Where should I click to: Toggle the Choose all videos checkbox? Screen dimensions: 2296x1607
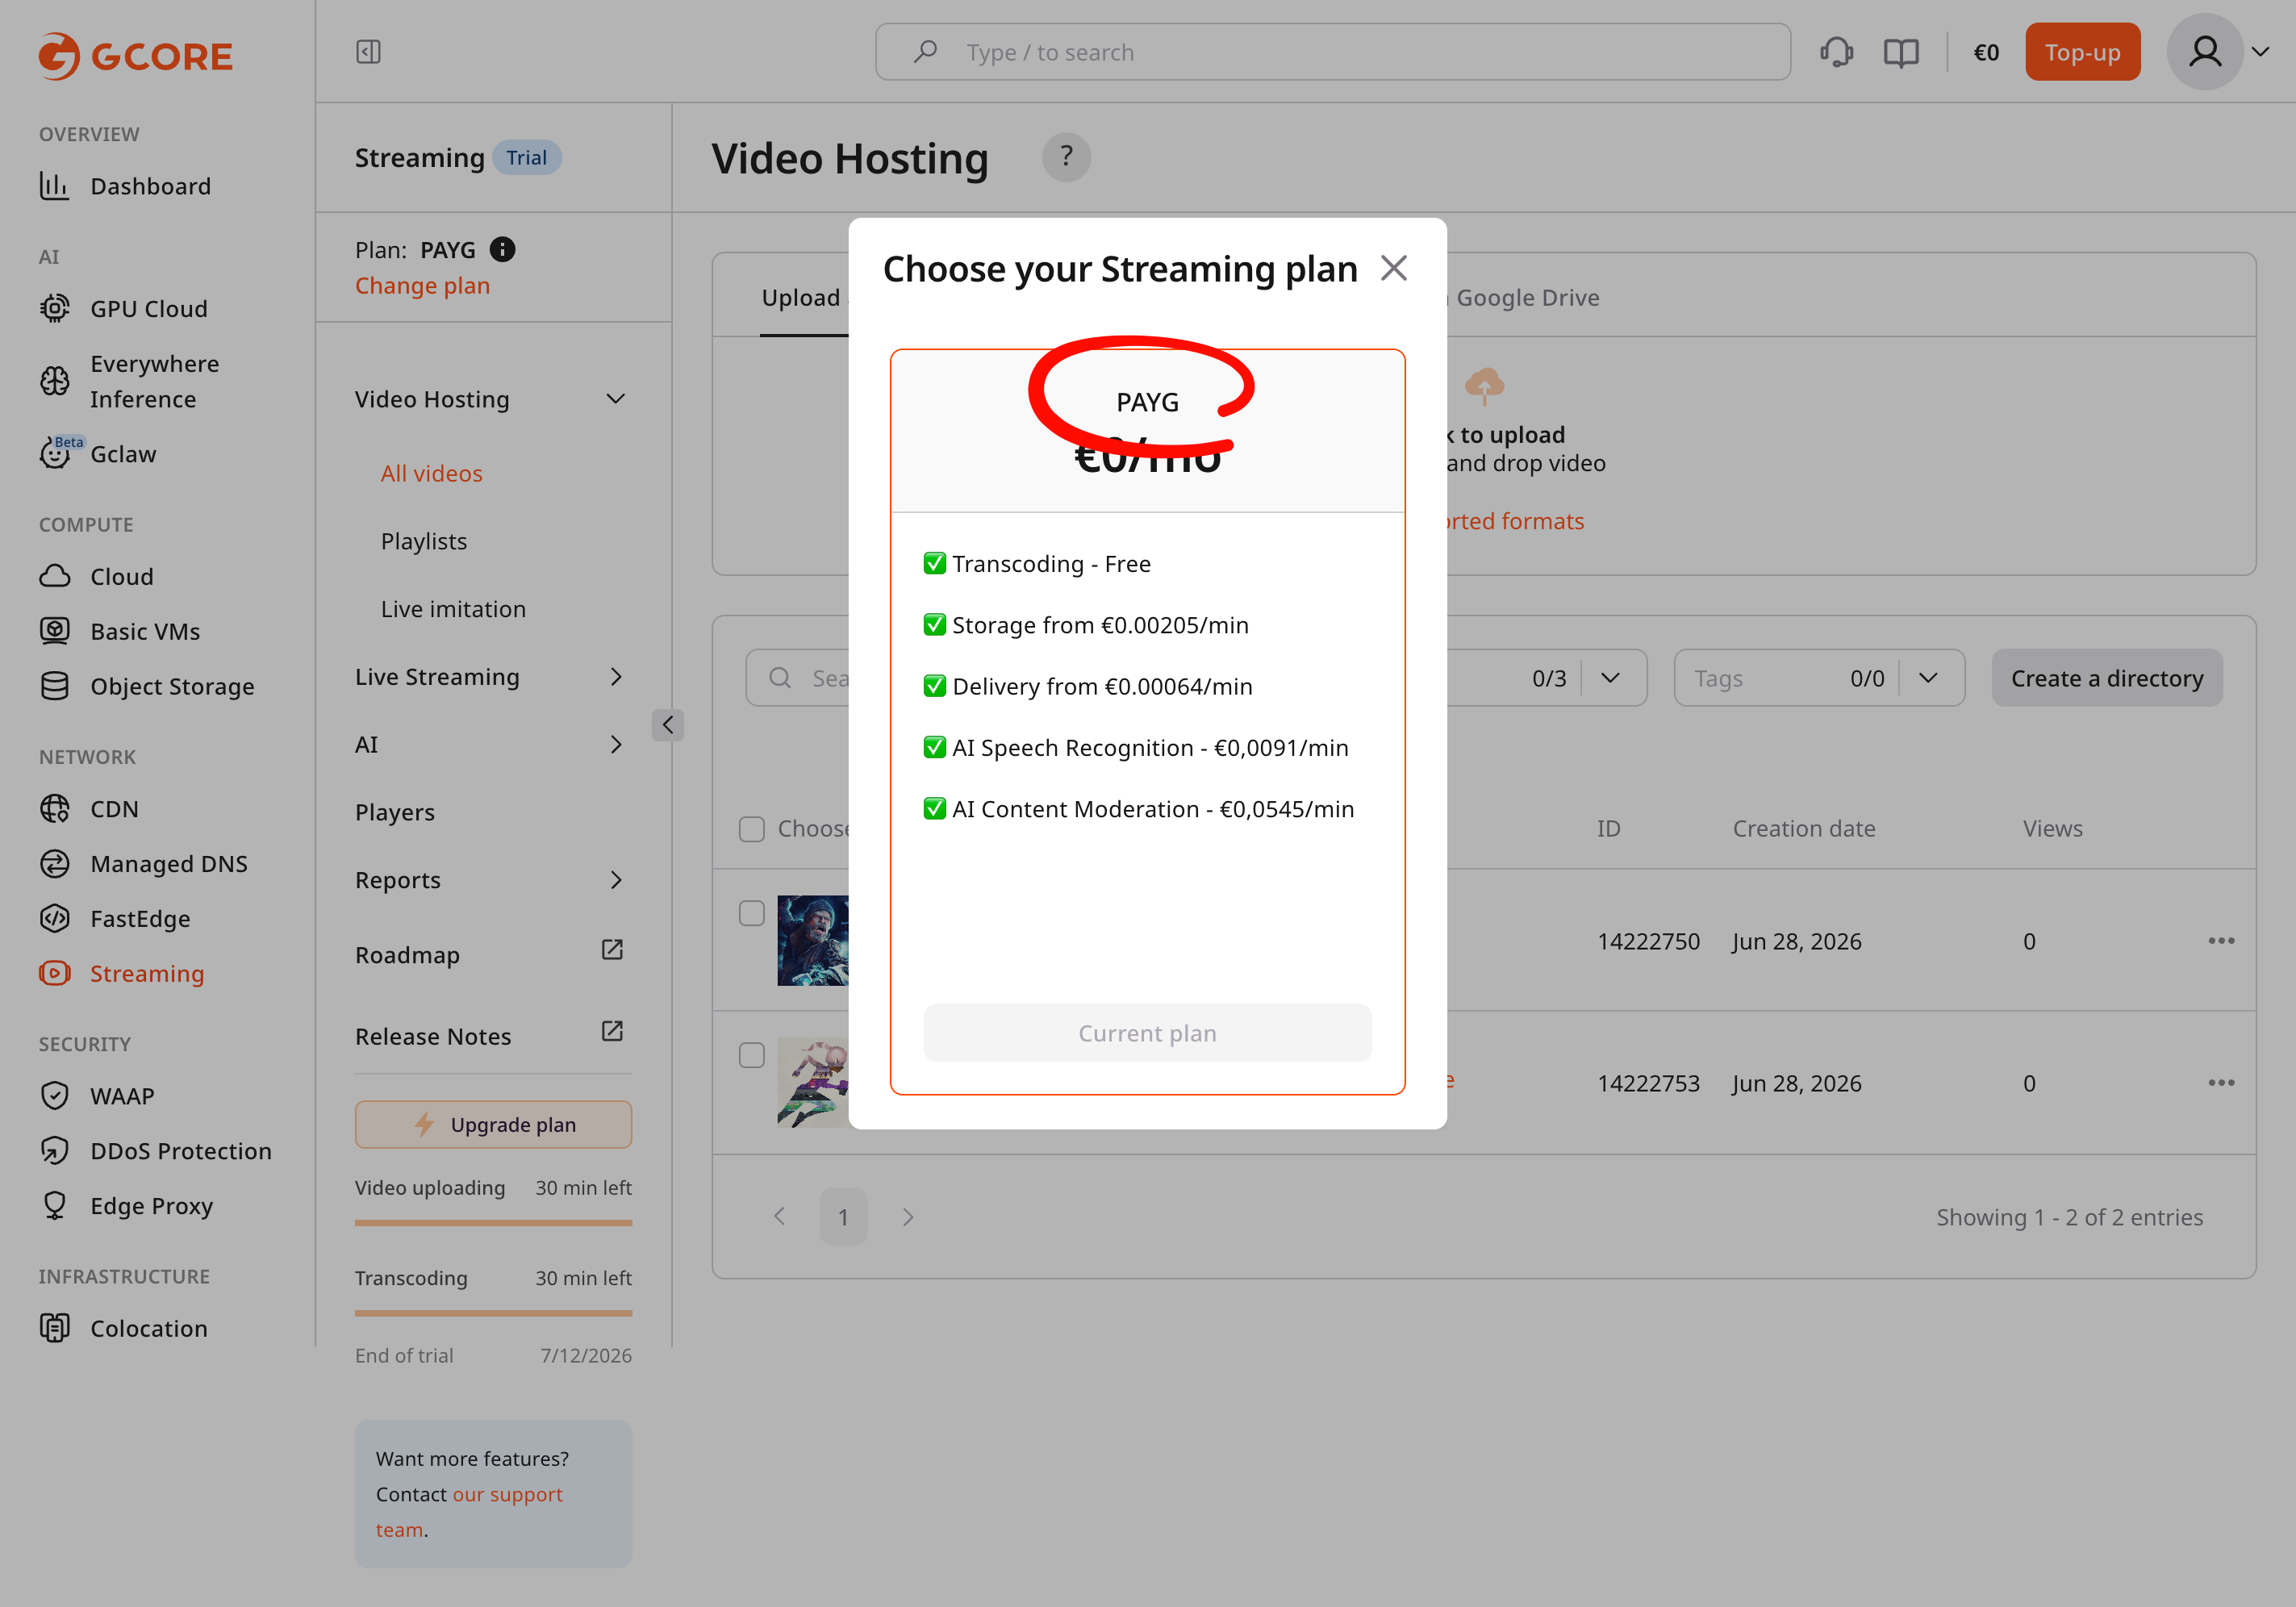[x=751, y=829]
